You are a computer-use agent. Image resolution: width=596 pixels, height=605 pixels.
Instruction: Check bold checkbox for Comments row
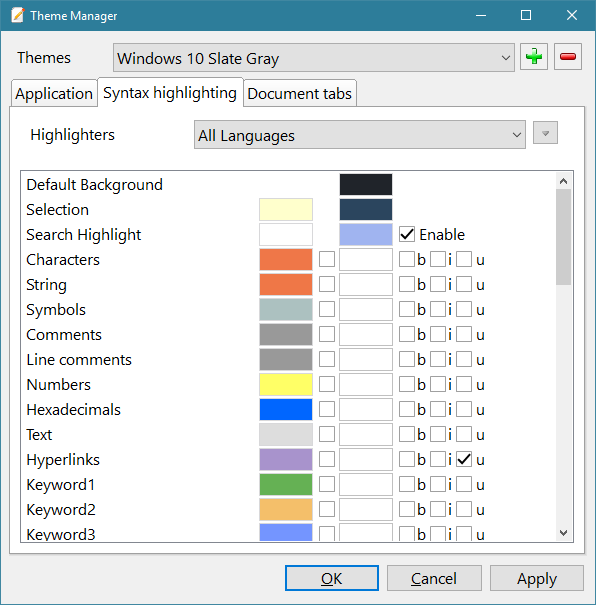407,334
